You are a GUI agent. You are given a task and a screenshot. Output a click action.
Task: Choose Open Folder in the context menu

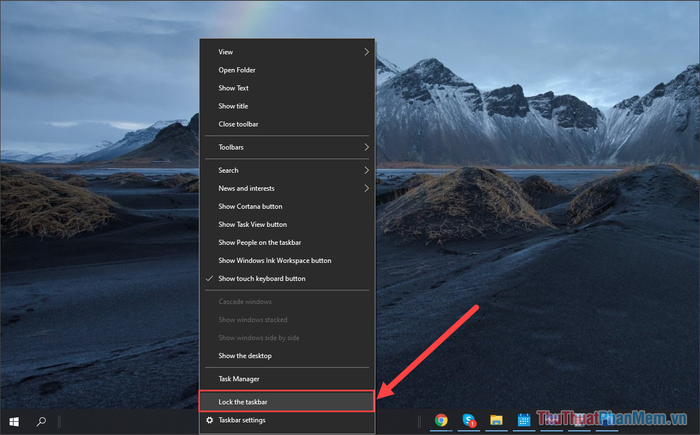287,70
